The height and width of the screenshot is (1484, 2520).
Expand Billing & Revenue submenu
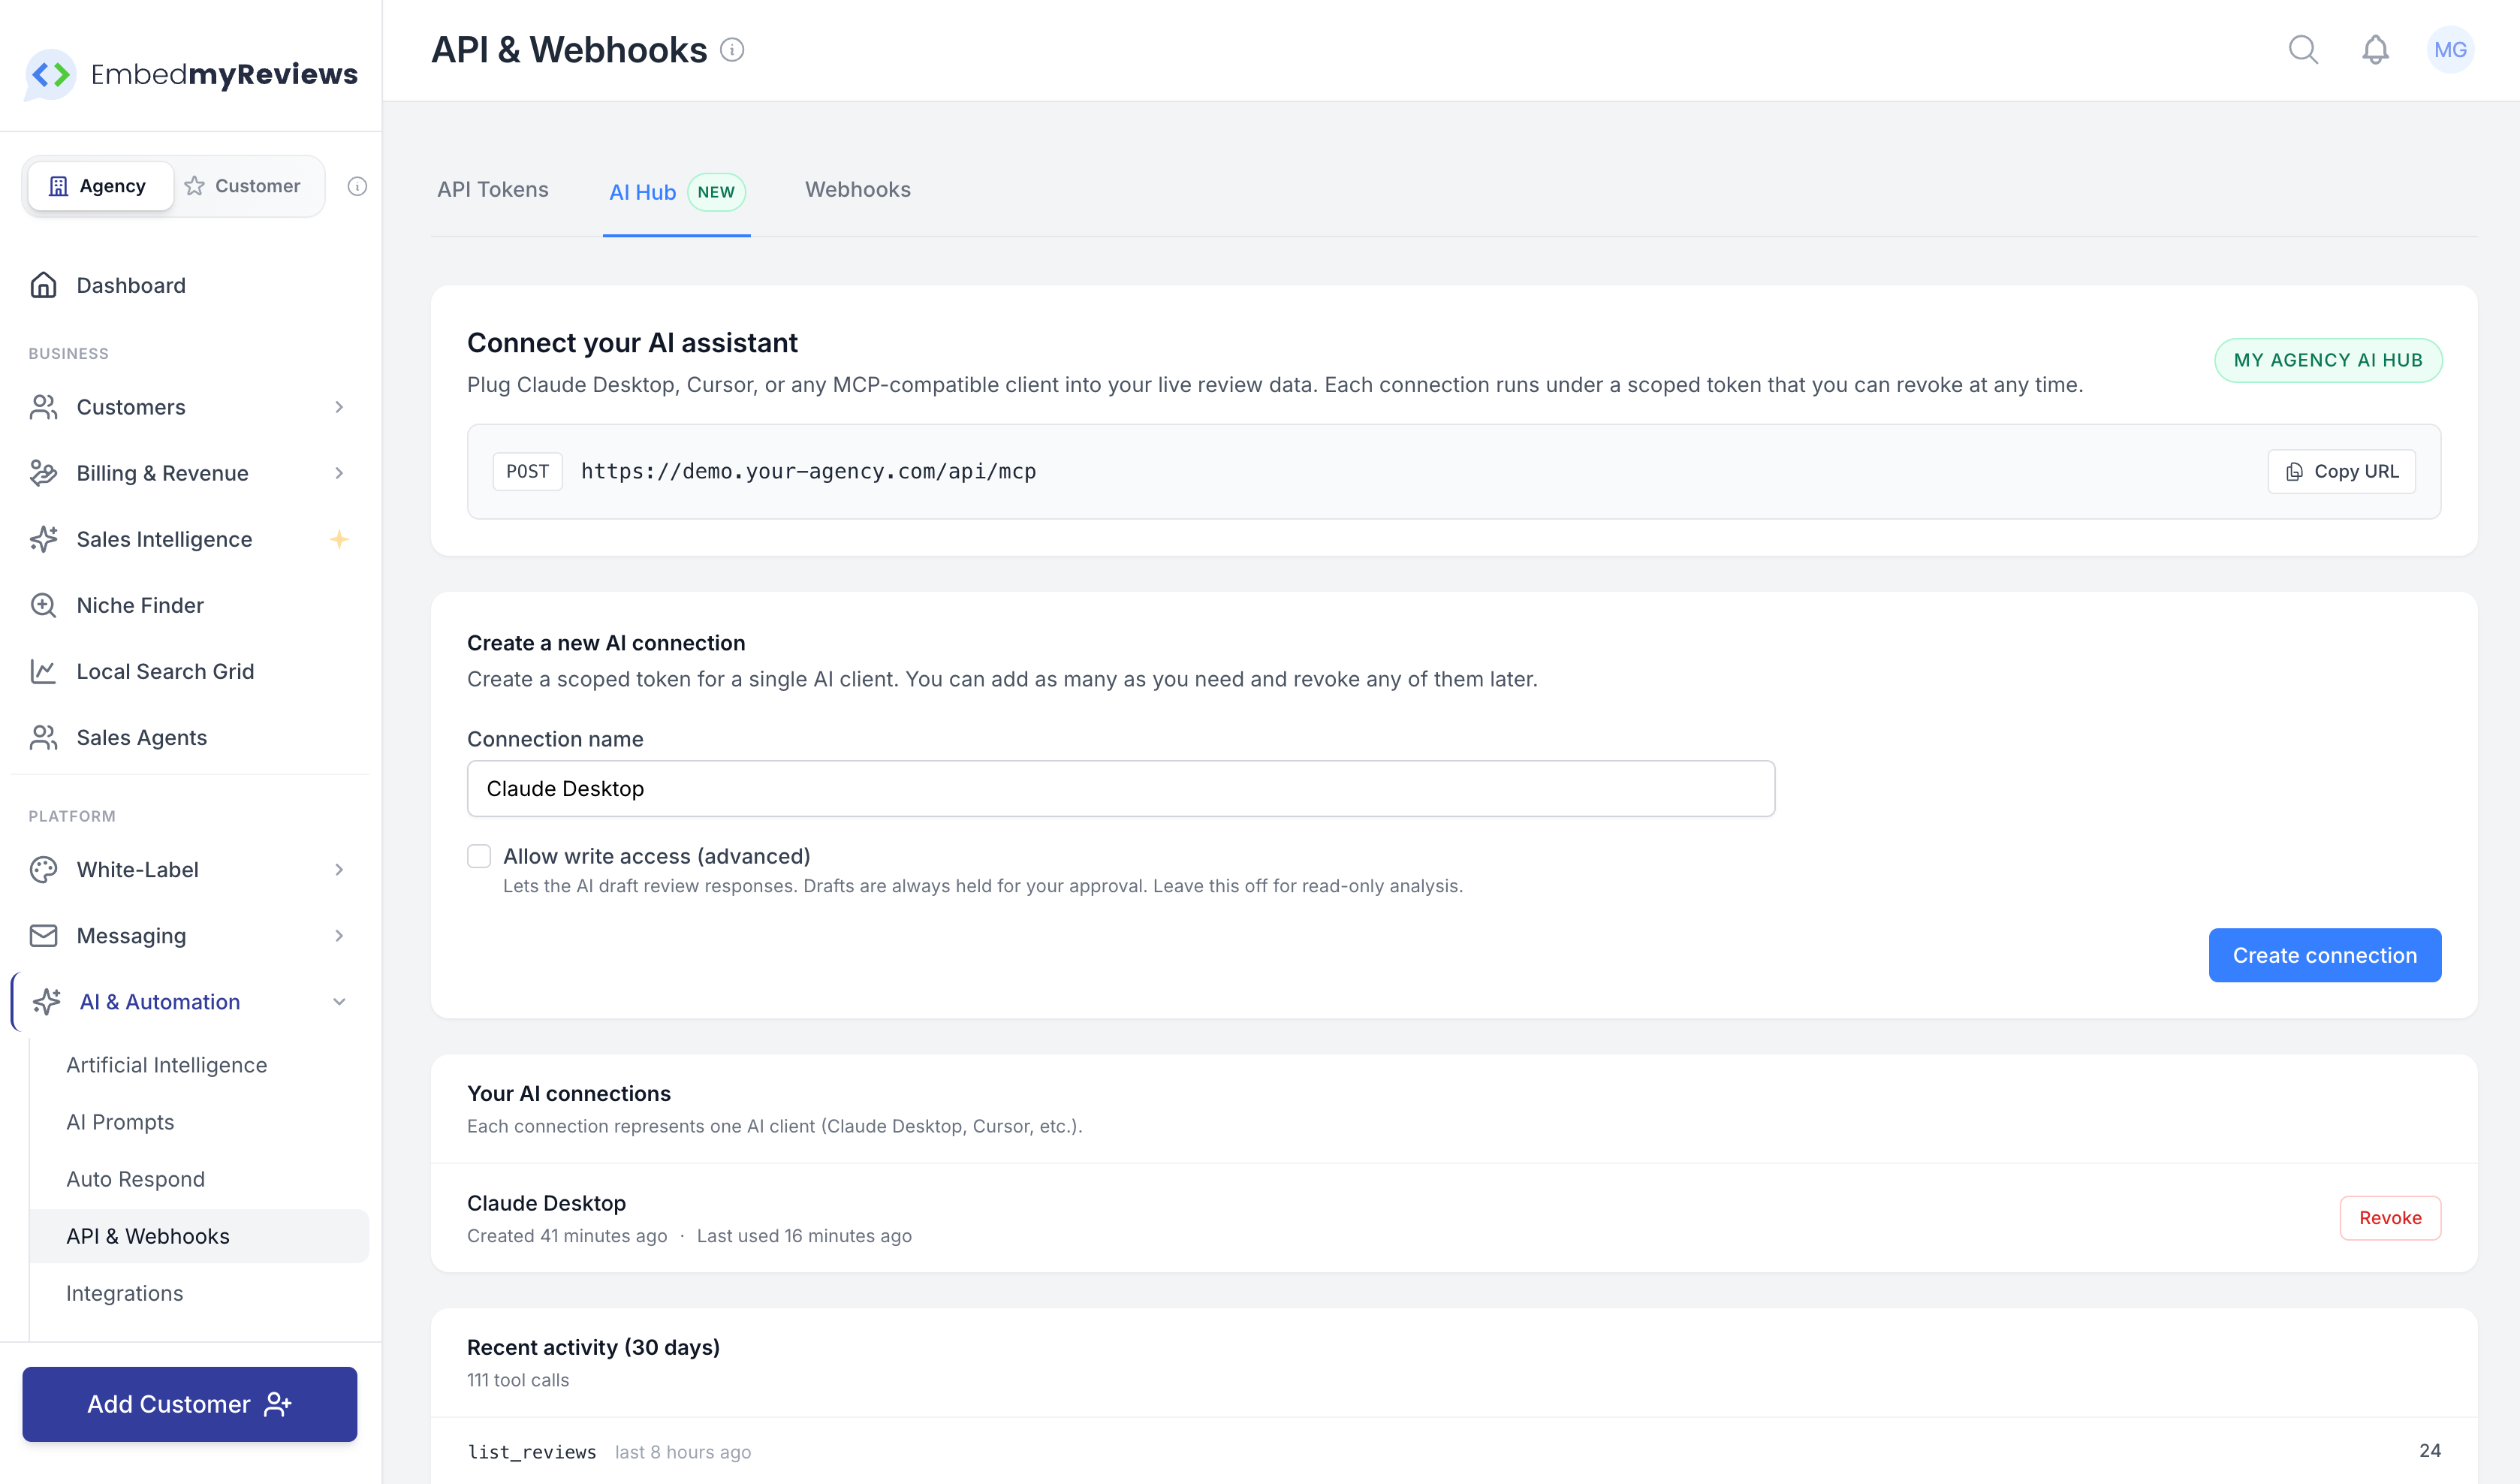coord(339,473)
